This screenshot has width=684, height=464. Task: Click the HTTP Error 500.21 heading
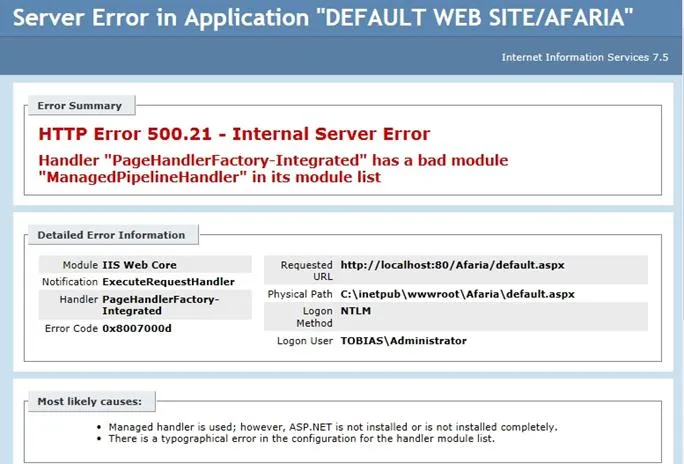(x=234, y=134)
